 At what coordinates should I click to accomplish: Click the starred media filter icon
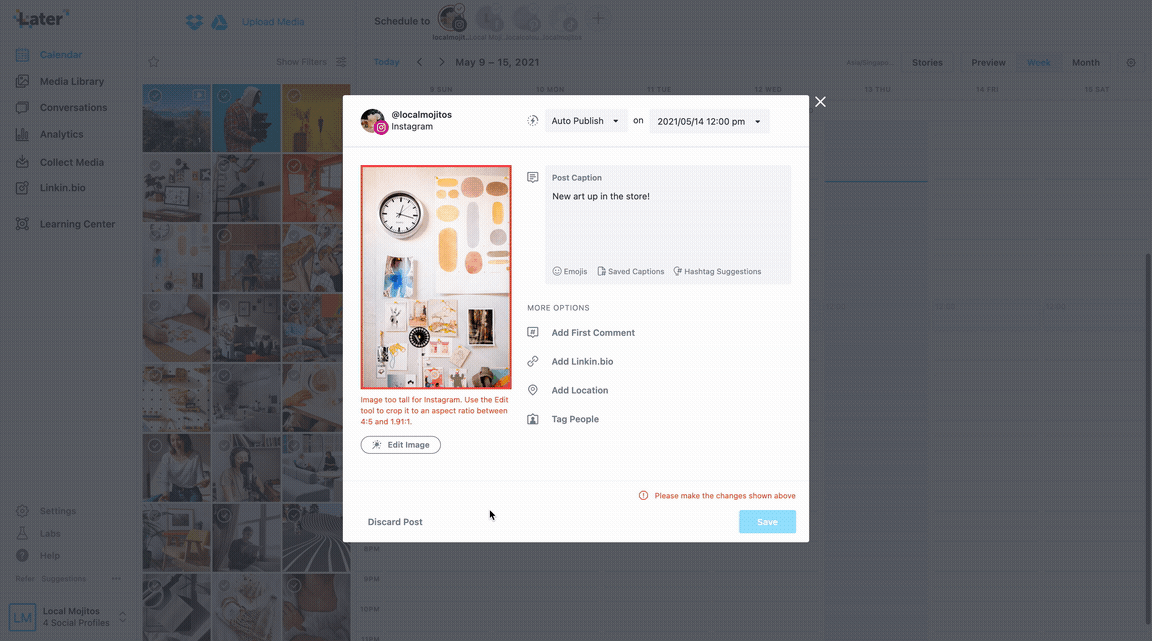154,62
